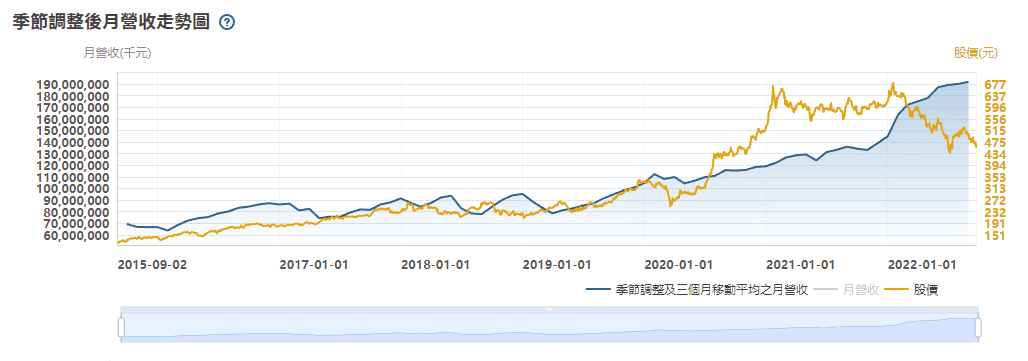Click the stock price peak near 2021-01-01
This screenshot has height=361, width=1028.
coord(774,86)
